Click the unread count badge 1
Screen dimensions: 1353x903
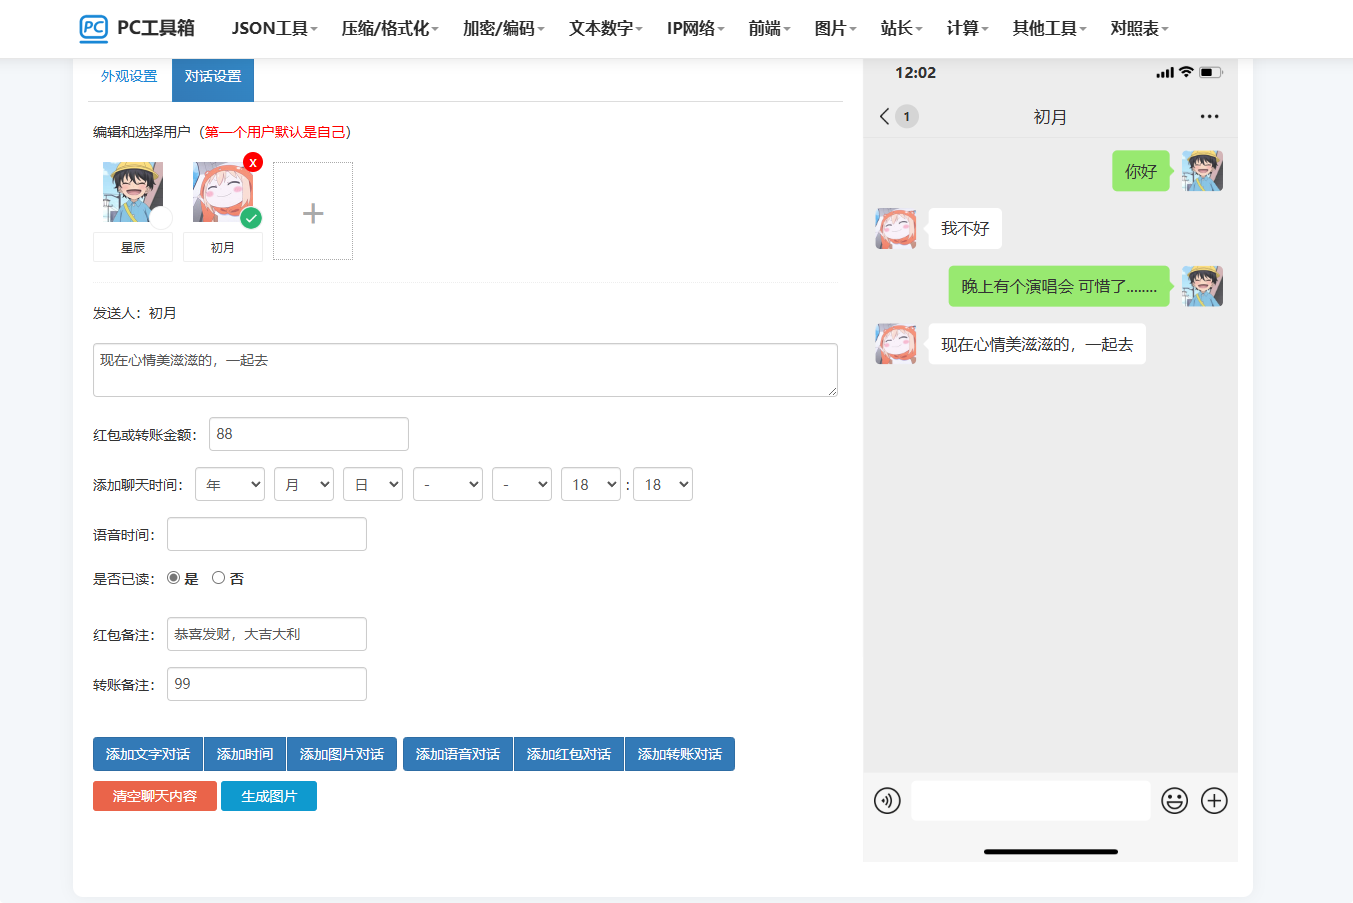(907, 116)
